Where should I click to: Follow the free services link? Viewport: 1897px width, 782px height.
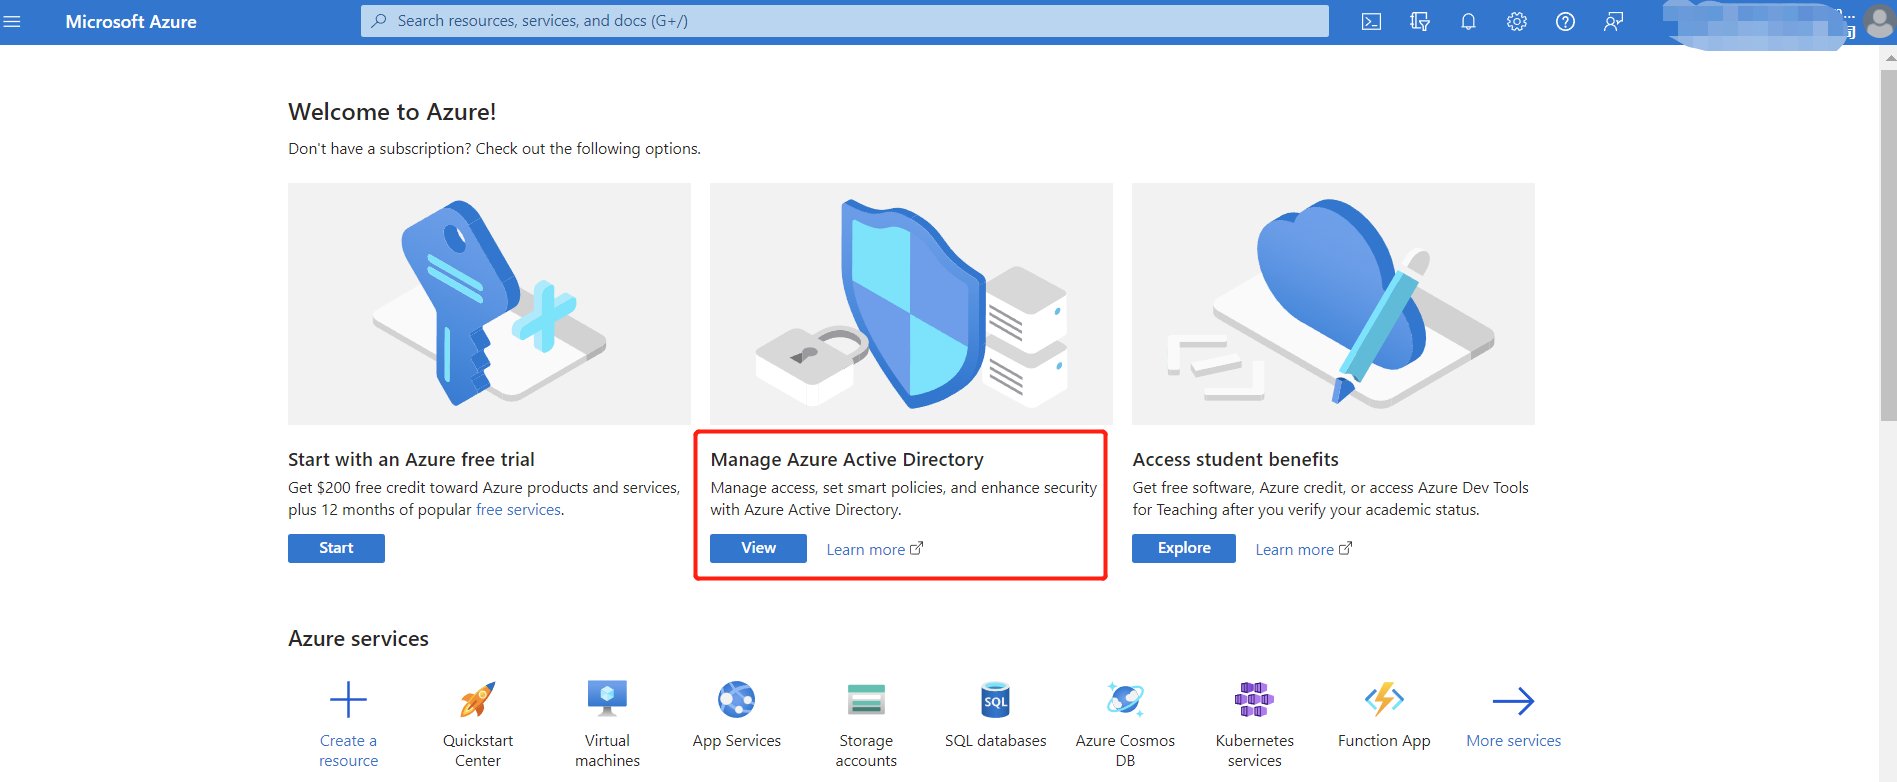(518, 510)
